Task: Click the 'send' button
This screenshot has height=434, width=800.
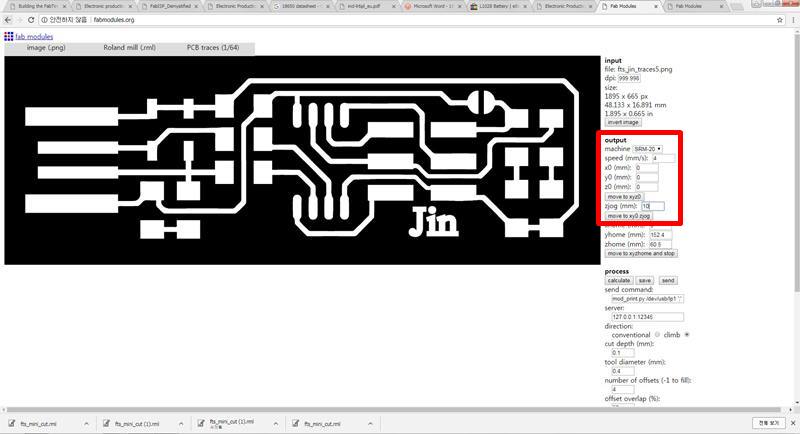Action: pos(668,280)
